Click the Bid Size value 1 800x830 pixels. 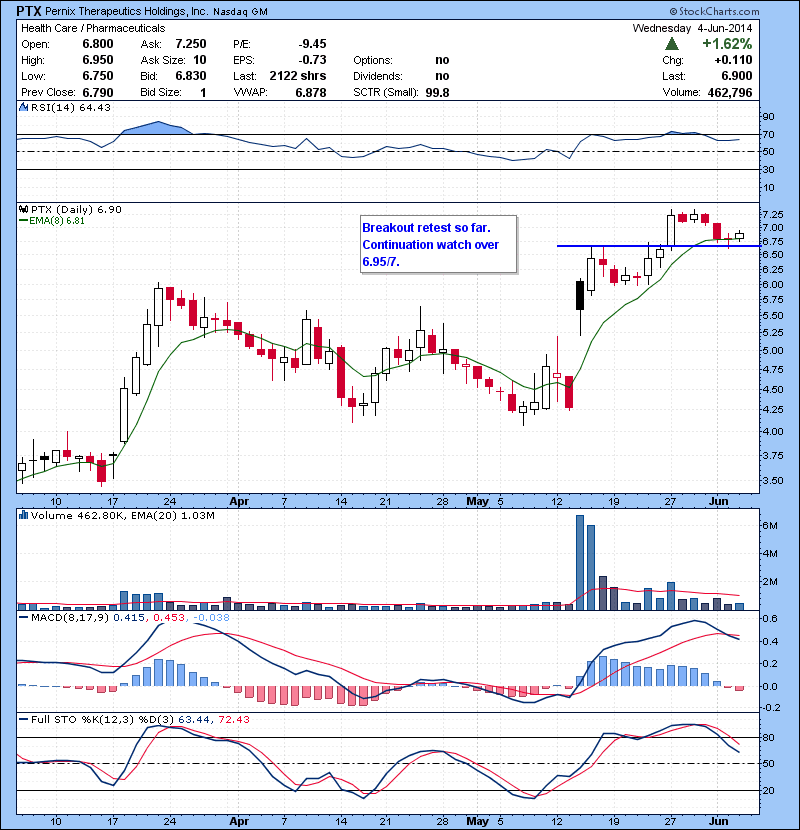coord(203,92)
